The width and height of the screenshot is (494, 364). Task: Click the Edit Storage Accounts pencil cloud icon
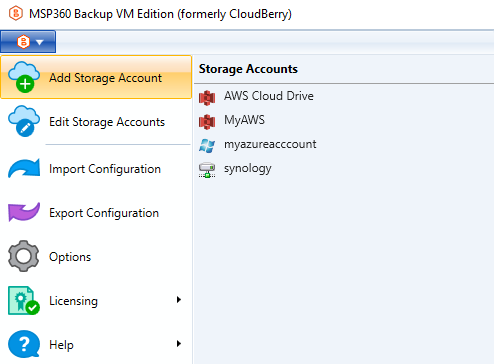[24, 121]
